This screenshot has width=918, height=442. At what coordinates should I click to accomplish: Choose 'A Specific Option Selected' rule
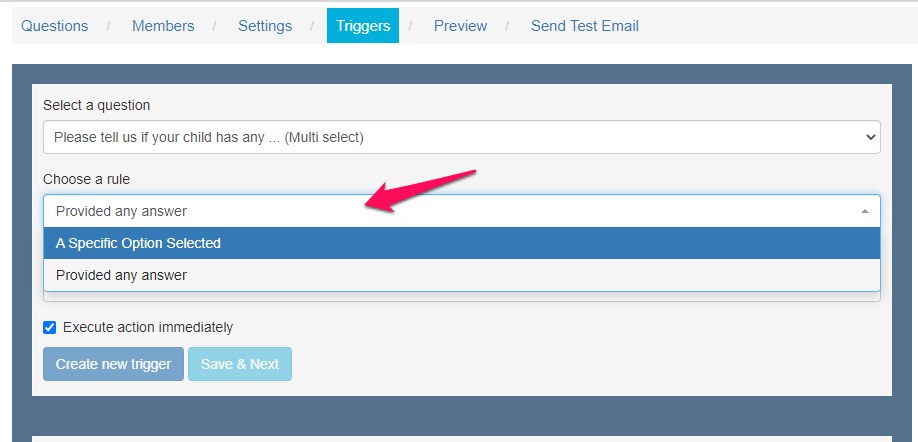click(461, 243)
